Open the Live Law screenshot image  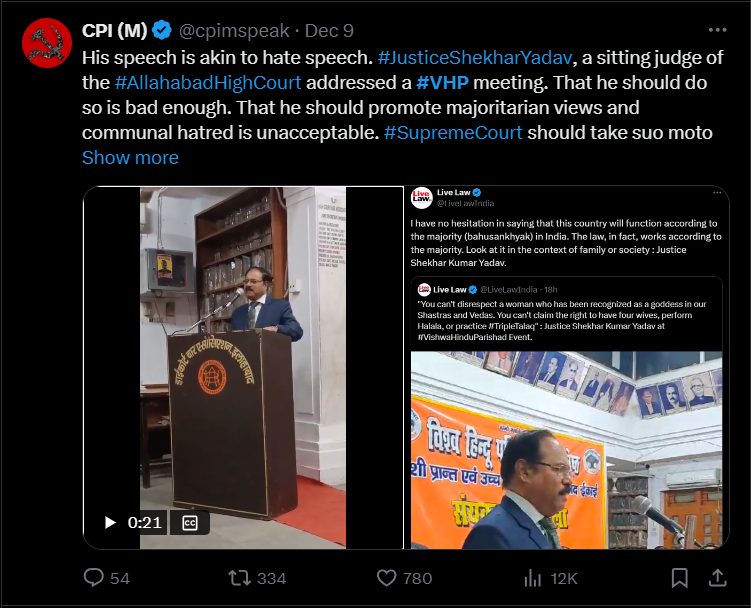567,367
